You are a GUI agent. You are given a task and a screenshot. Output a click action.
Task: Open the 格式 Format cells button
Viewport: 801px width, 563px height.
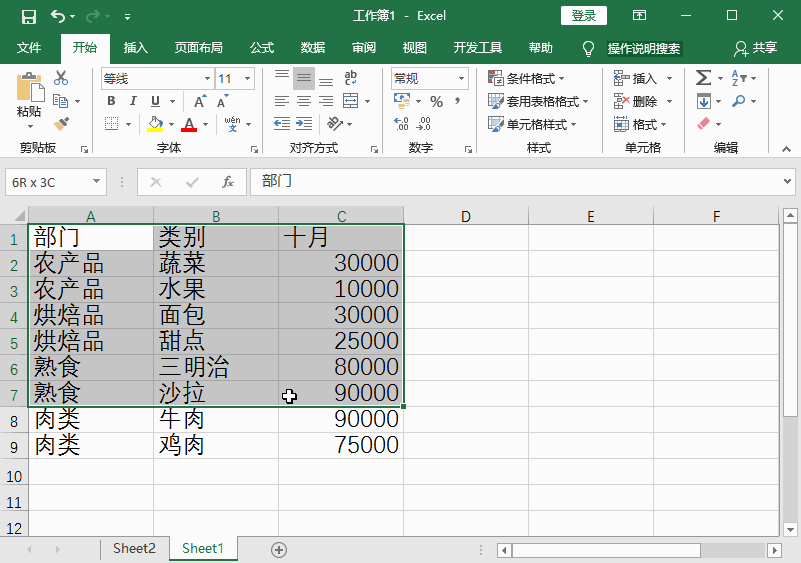point(641,124)
